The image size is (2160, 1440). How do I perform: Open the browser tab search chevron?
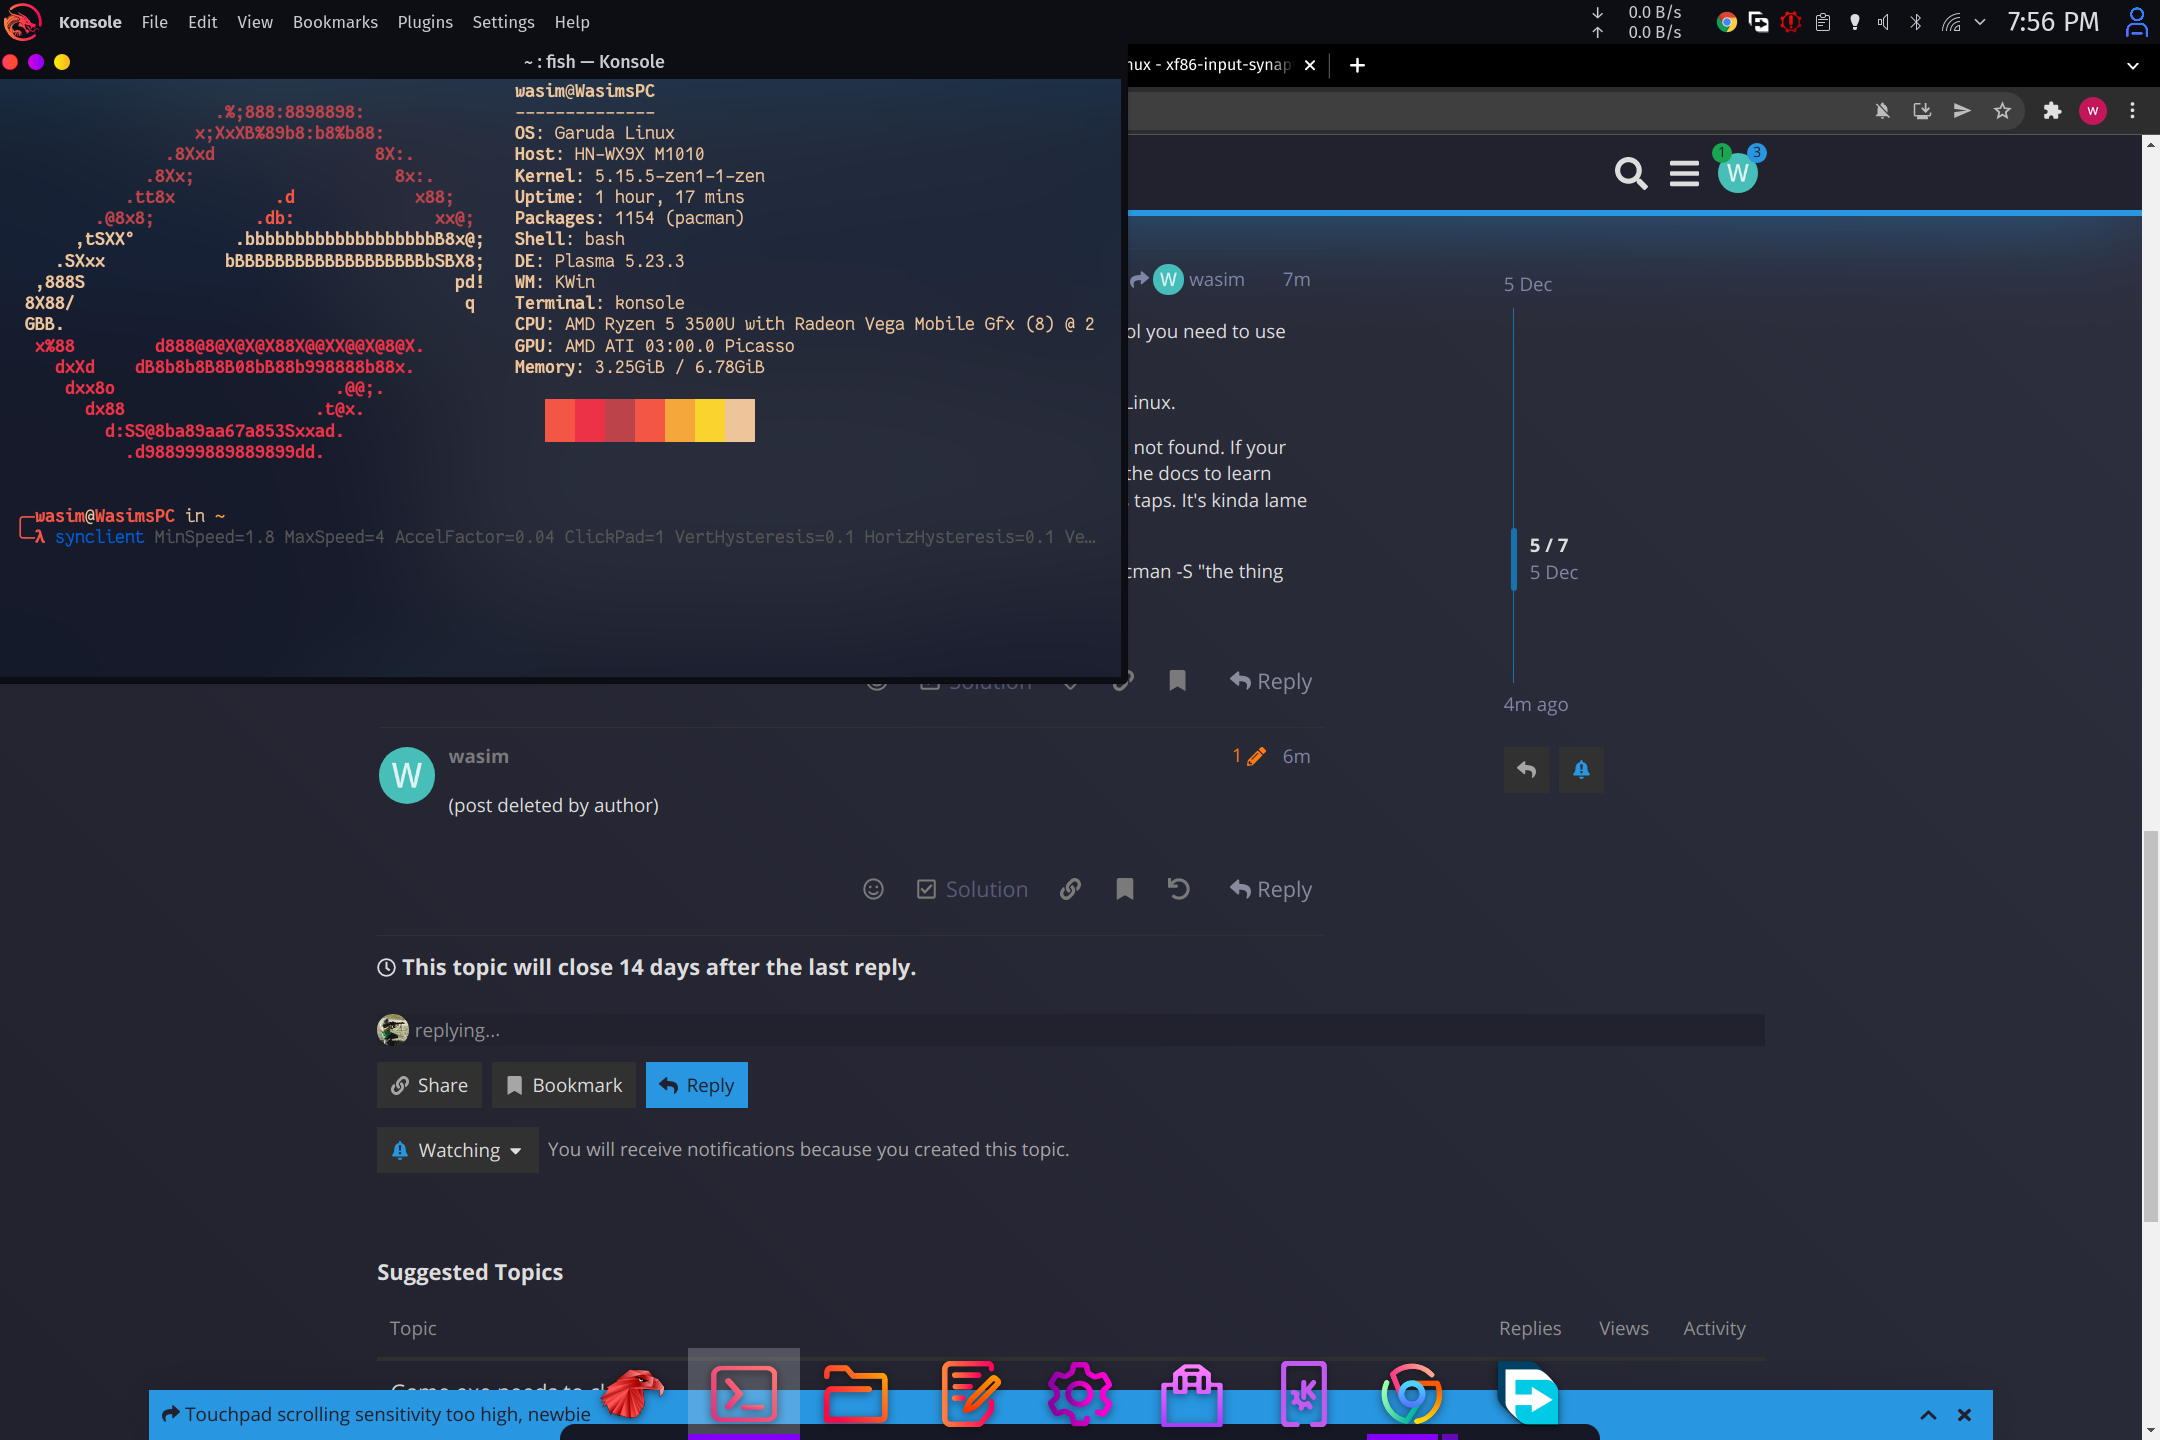(2133, 65)
